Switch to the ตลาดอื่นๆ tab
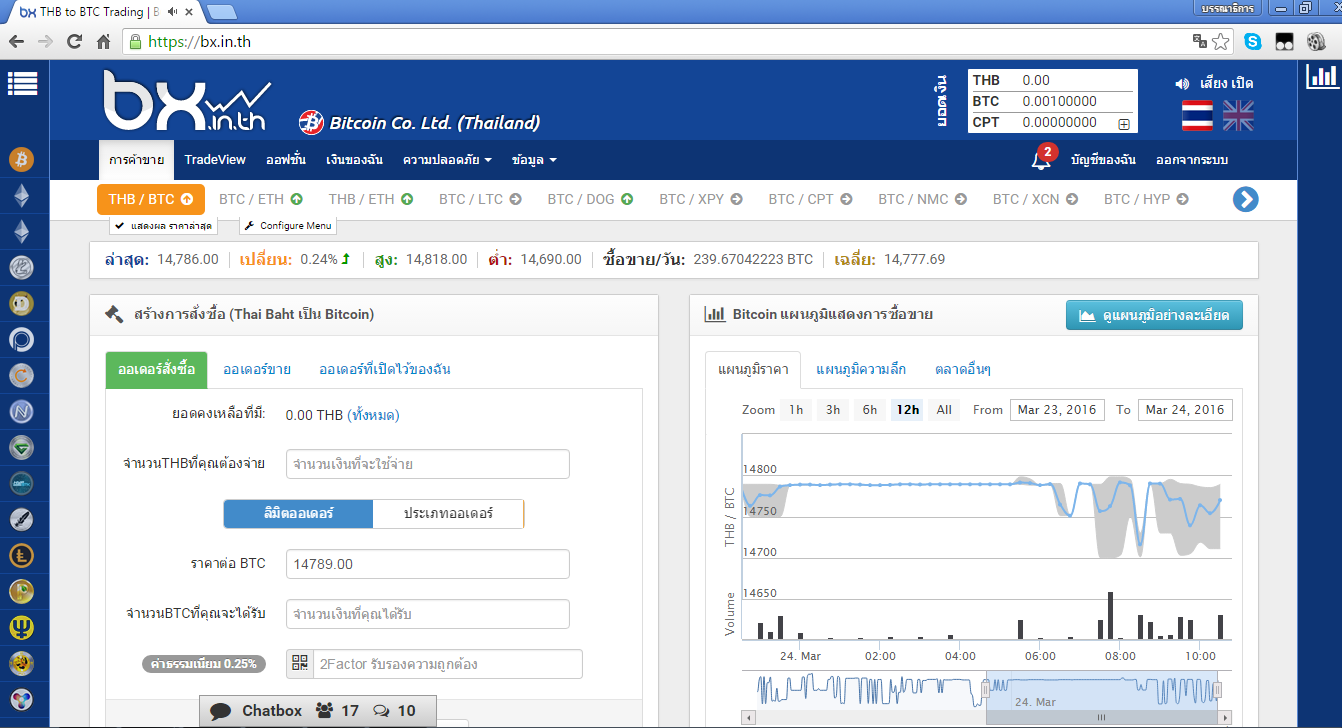The height and width of the screenshot is (728, 1342). click(963, 370)
